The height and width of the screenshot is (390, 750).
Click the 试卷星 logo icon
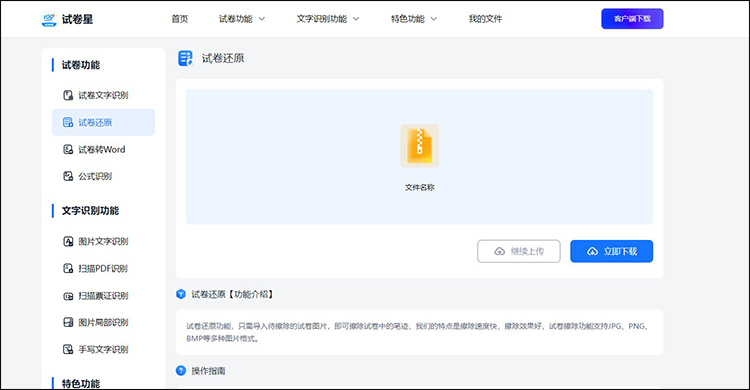[49, 19]
